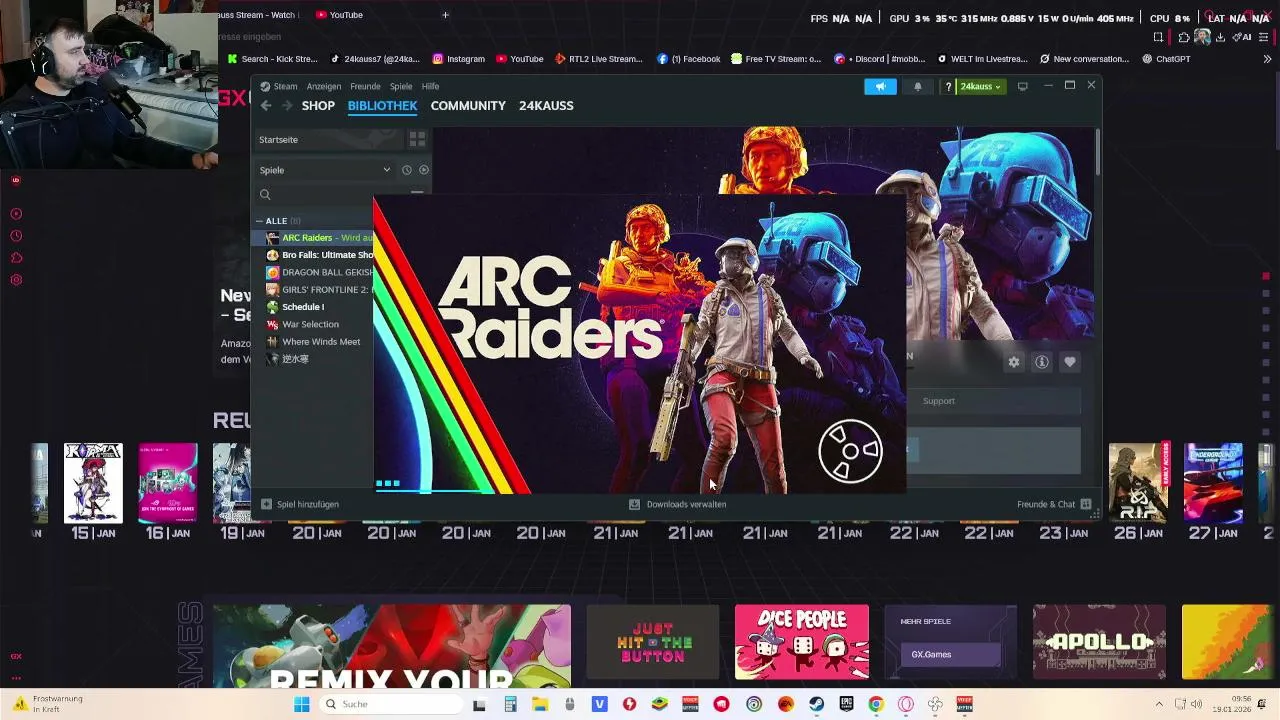Open Steam announcements megaphone button
Screen dimensions: 1280x720
click(x=881, y=86)
